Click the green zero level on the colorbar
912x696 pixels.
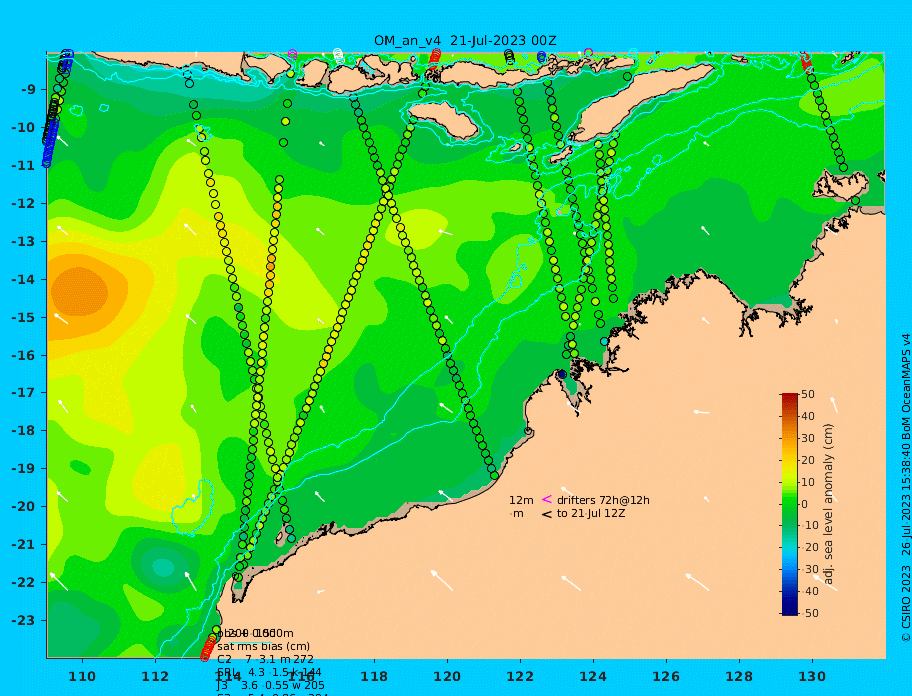(789, 504)
